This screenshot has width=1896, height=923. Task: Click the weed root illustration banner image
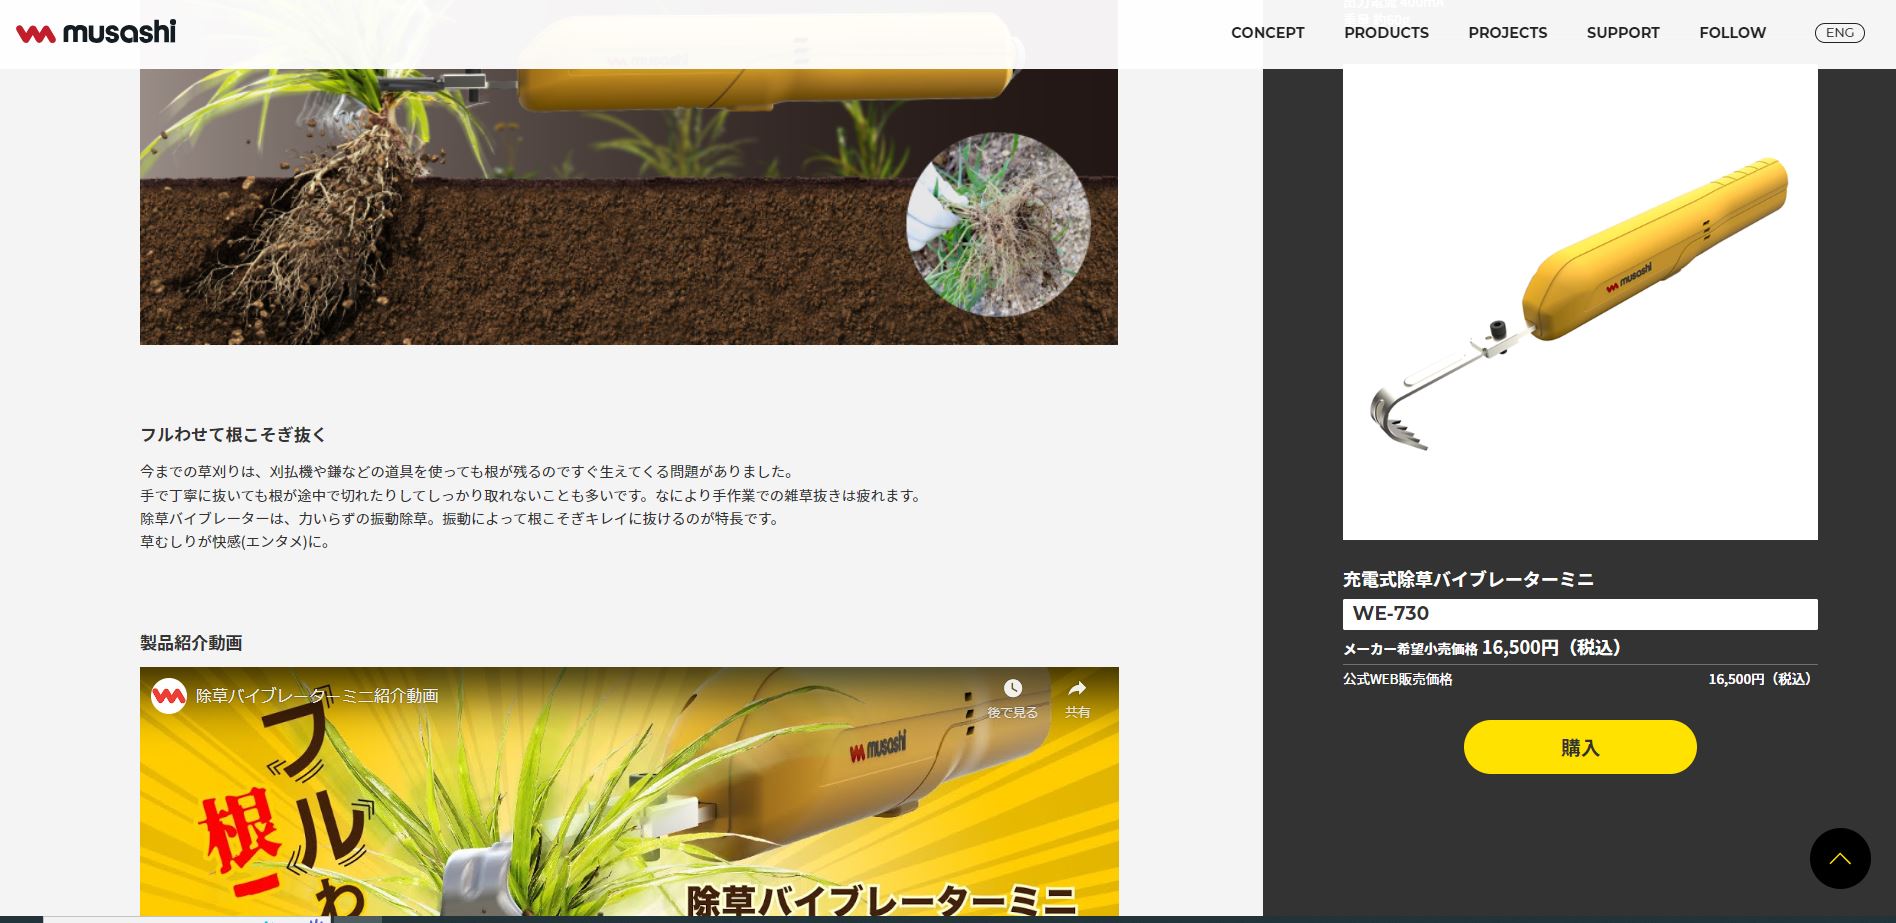(x=628, y=207)
